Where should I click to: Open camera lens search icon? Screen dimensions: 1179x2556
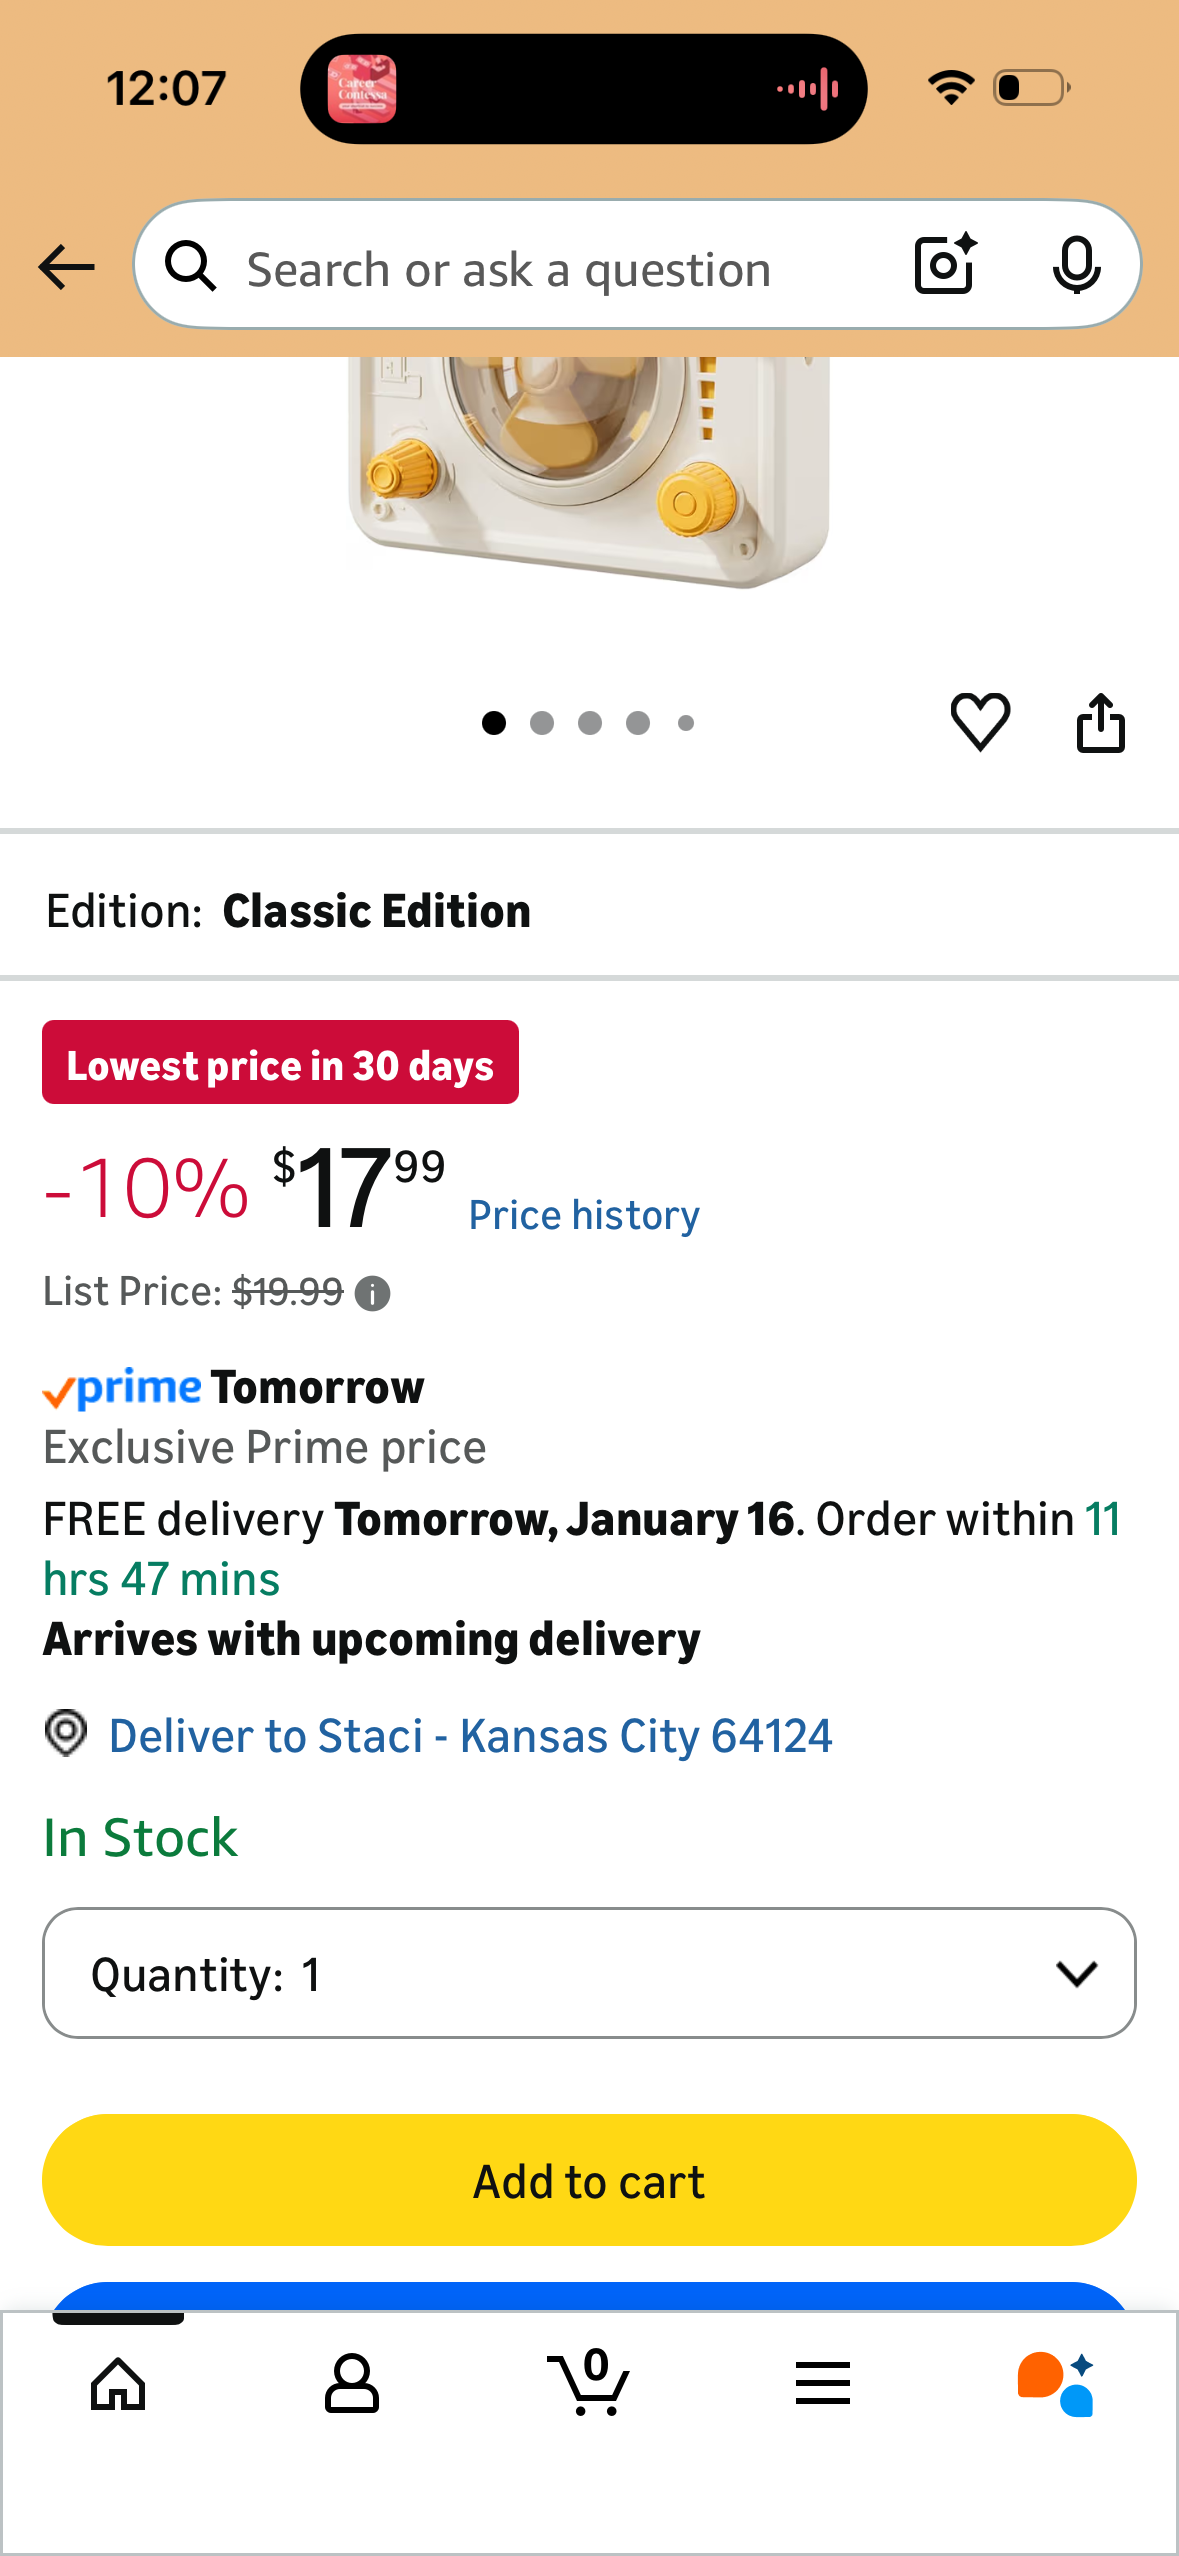pyautogui.click(x=945, y=264)
